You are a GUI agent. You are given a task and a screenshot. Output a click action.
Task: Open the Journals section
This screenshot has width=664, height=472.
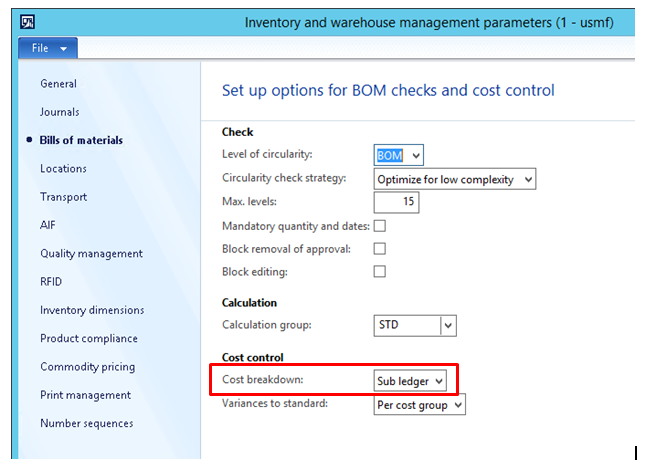(60, 112)
